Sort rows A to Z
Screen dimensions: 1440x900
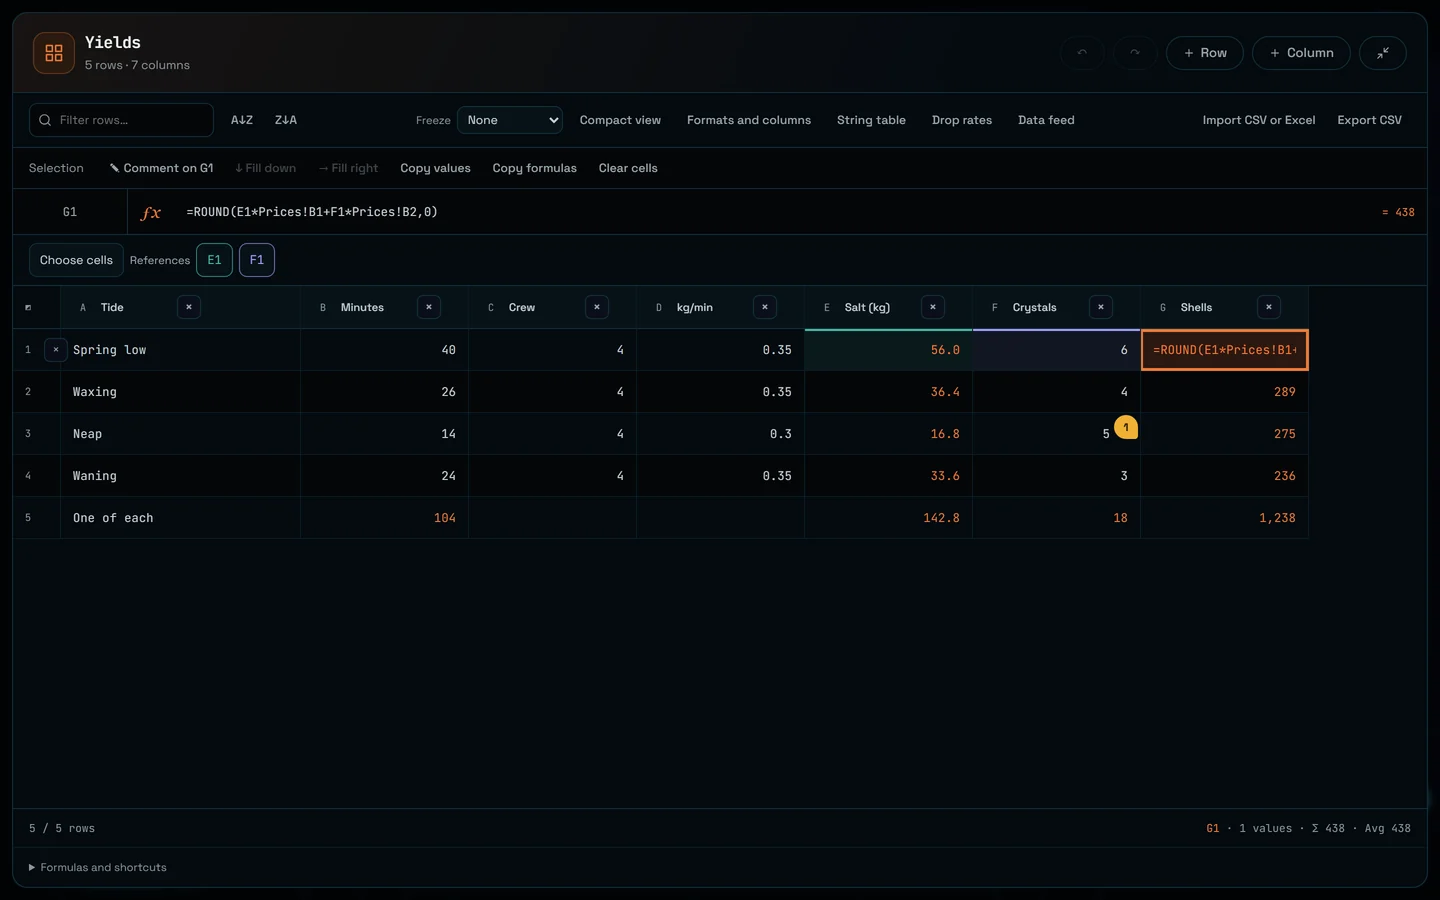pos(242,120)
